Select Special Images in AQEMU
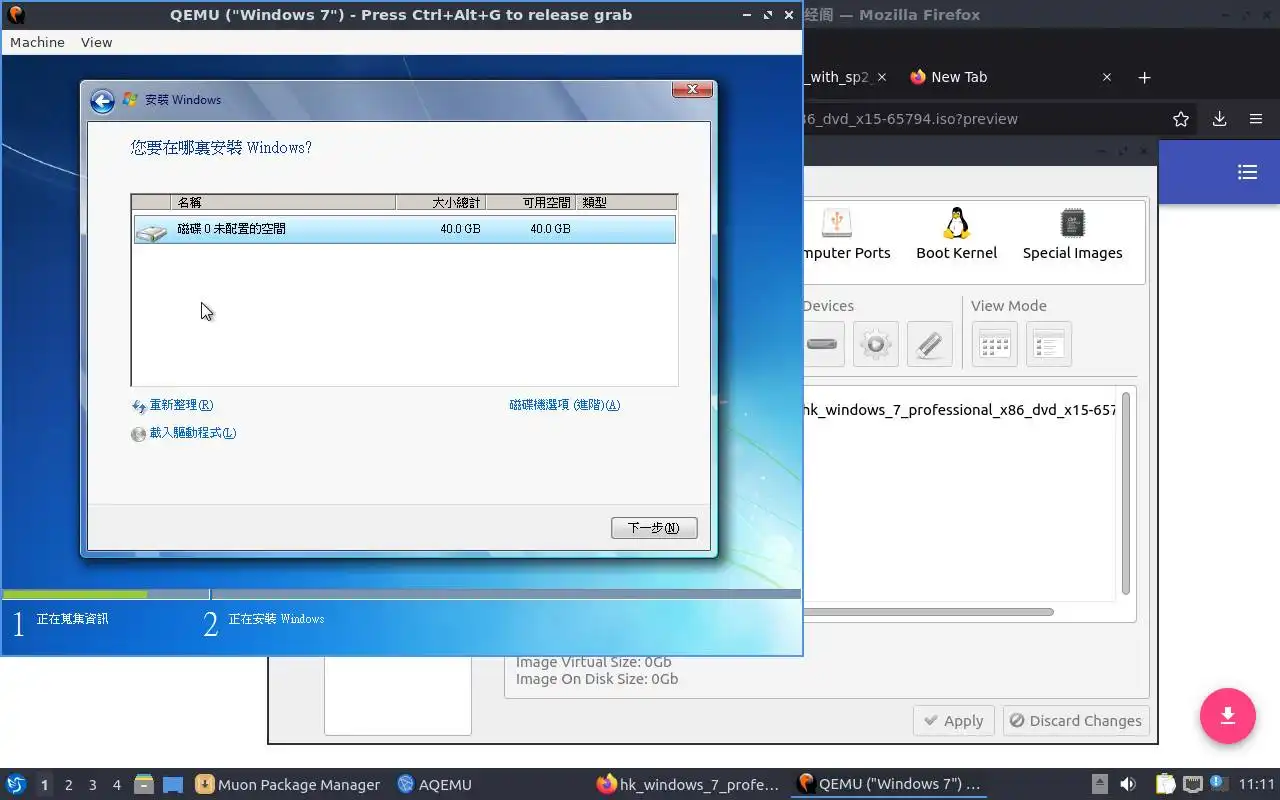 (x=1072, y=235)
